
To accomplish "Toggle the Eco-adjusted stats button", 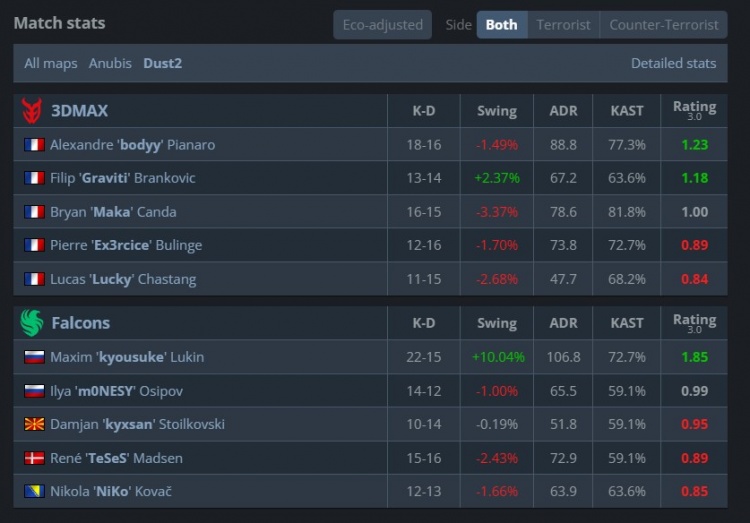I will tap(382, 25).
